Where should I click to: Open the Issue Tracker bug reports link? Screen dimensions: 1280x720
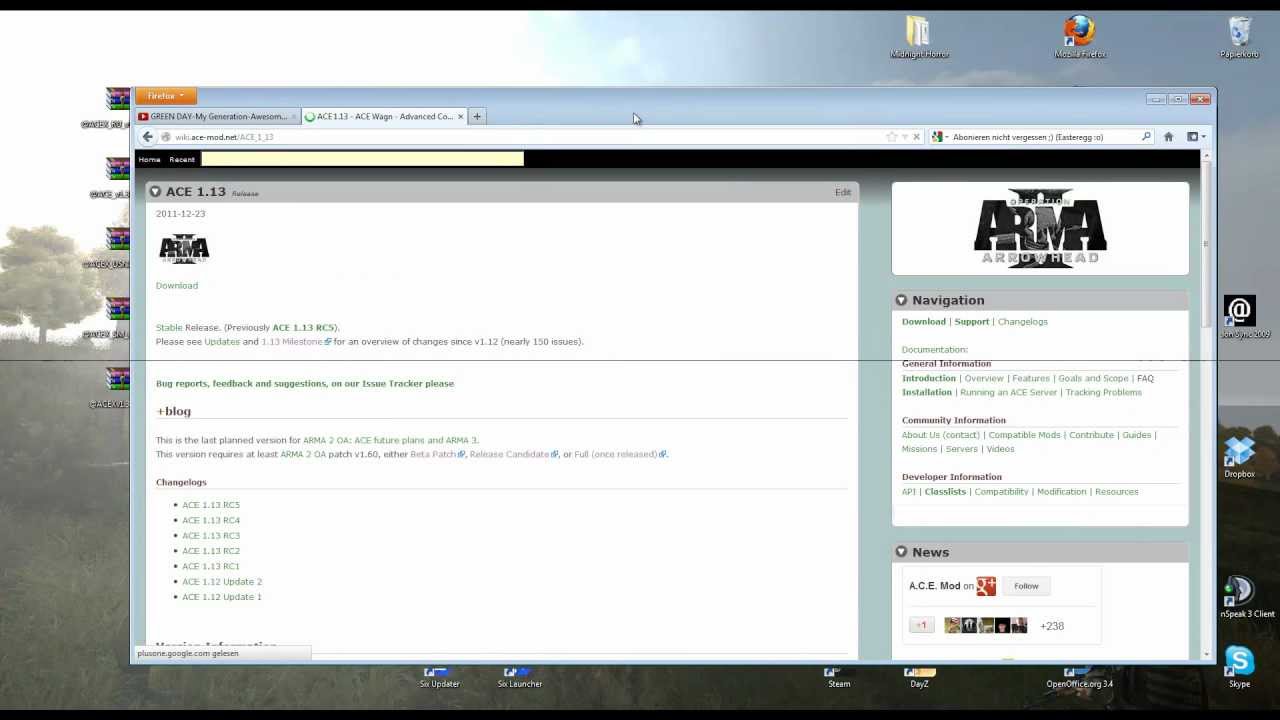pyautogui.click(x=305, y=384)
